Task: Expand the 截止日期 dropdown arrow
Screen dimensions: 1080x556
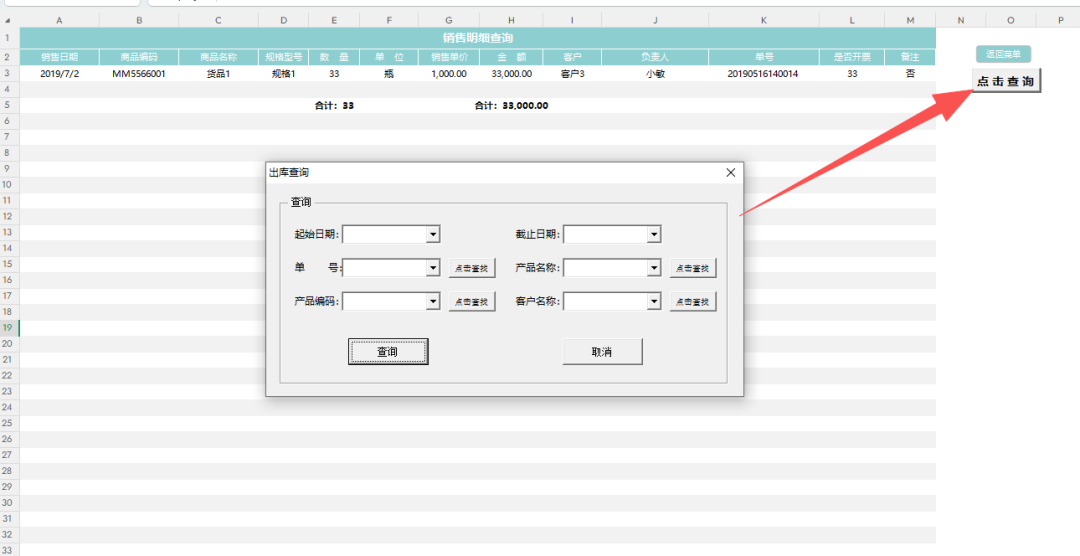Action: coord(654,234)
